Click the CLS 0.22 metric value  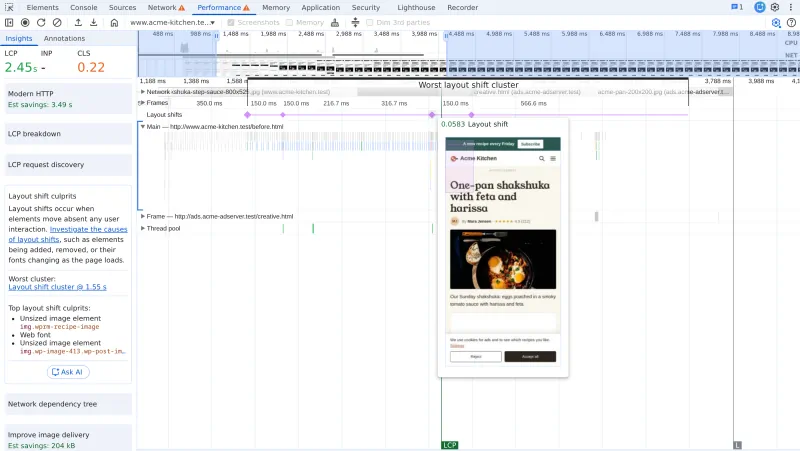tap(91, 67)
